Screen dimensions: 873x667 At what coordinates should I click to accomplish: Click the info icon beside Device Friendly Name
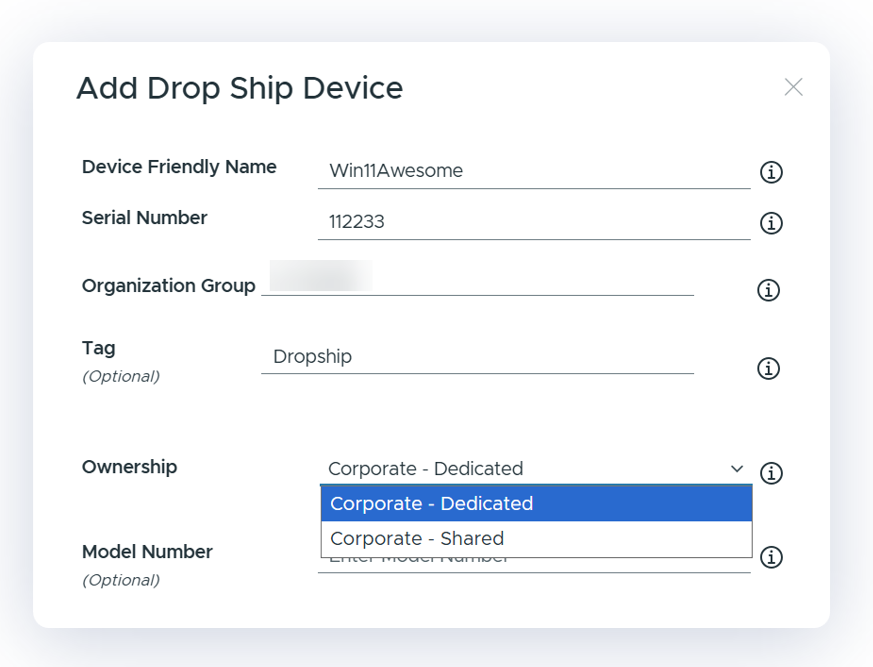[771, 172]
